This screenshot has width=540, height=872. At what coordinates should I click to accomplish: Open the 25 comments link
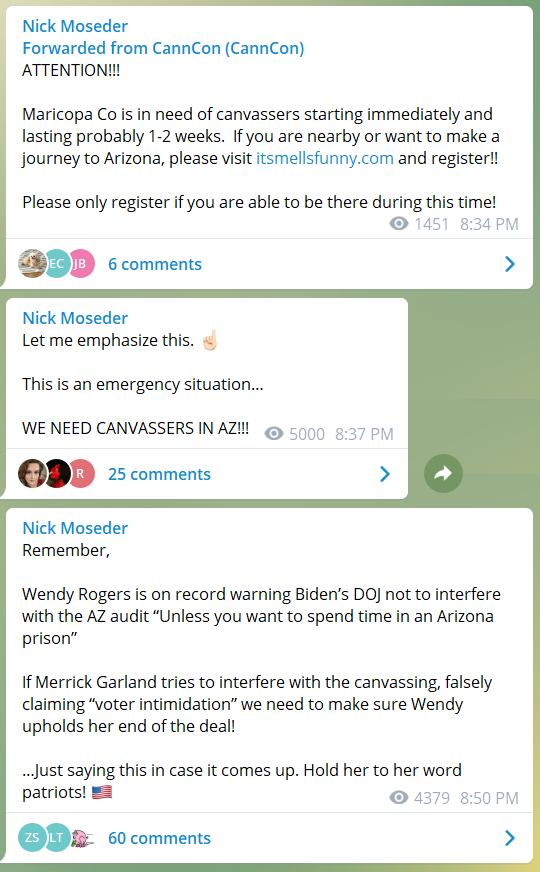[159, 474]
